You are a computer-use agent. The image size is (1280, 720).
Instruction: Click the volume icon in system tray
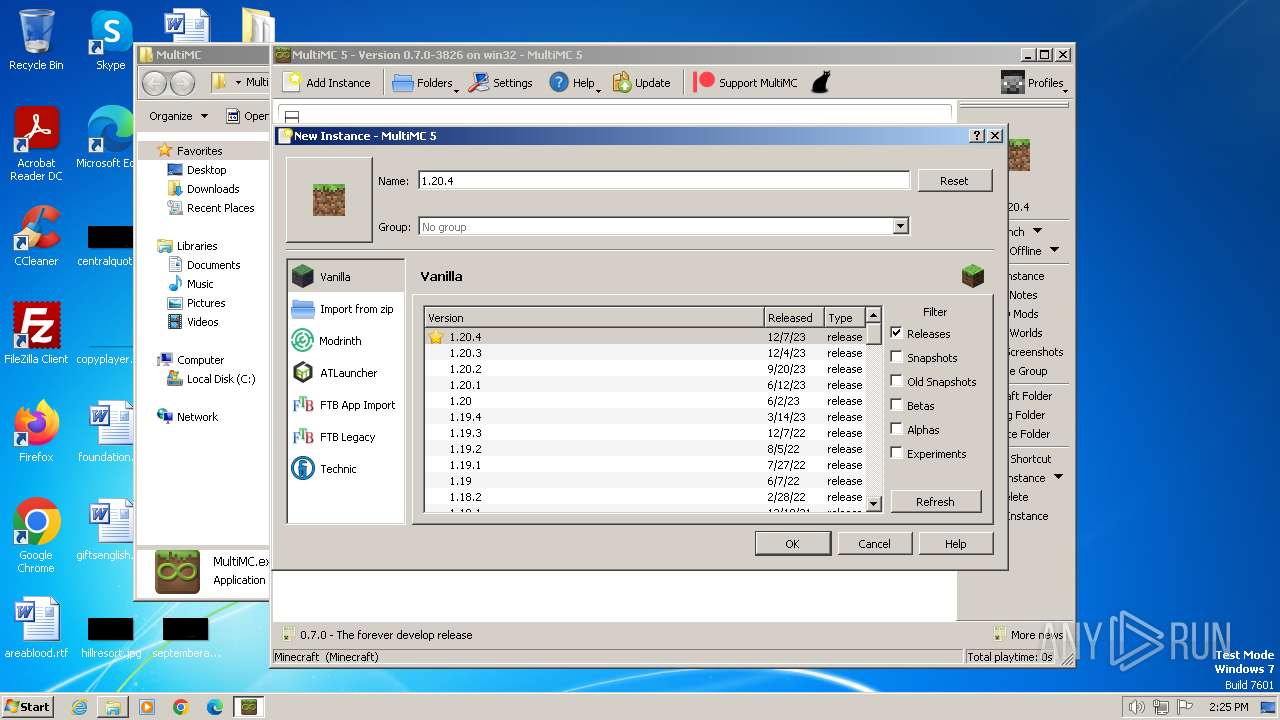pyautogui.click(x=1136, y=707)
